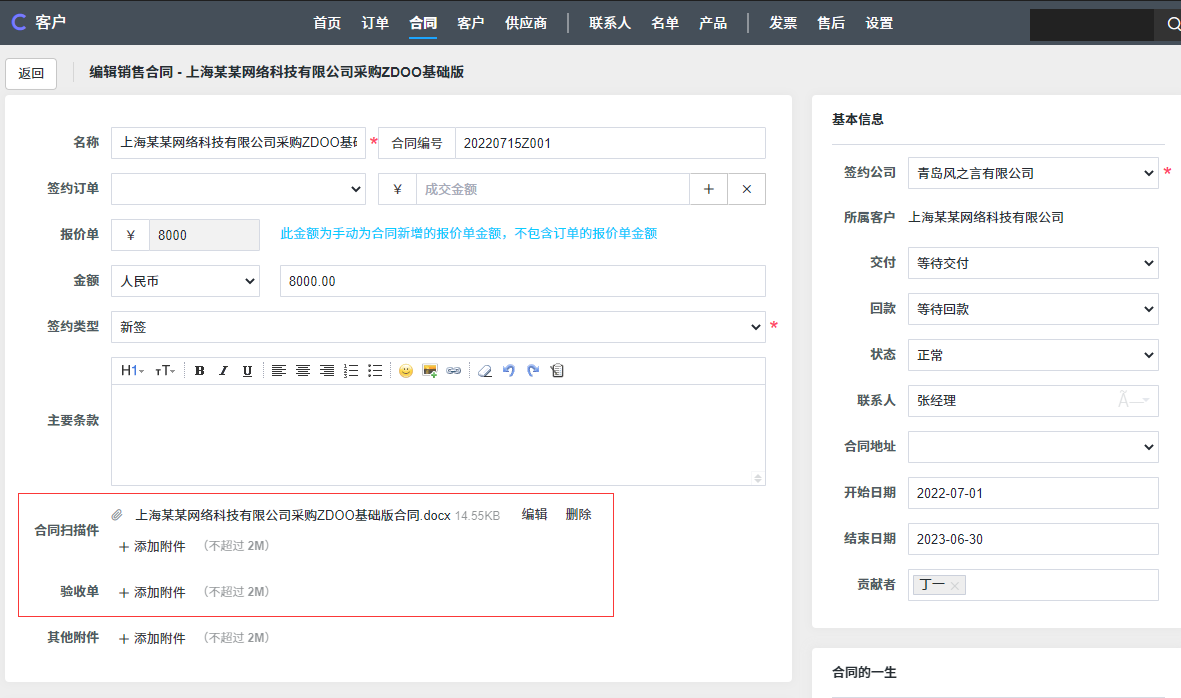The width and height of the screenshot is (1181, 698).
Task: Open the 设置 menu
Action: [879, 23]
